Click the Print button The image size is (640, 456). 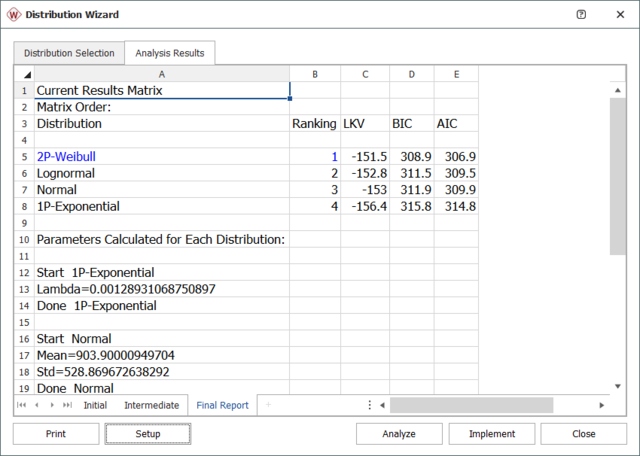tap(56, 434)
